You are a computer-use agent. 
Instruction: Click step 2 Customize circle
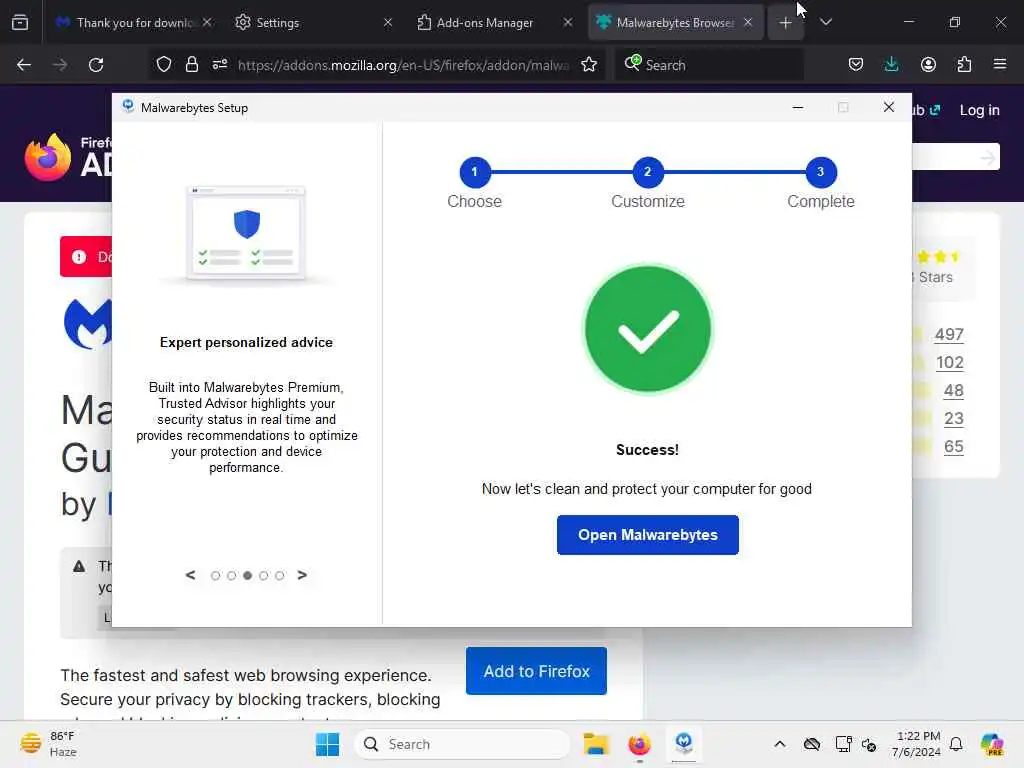coord(647,172)
